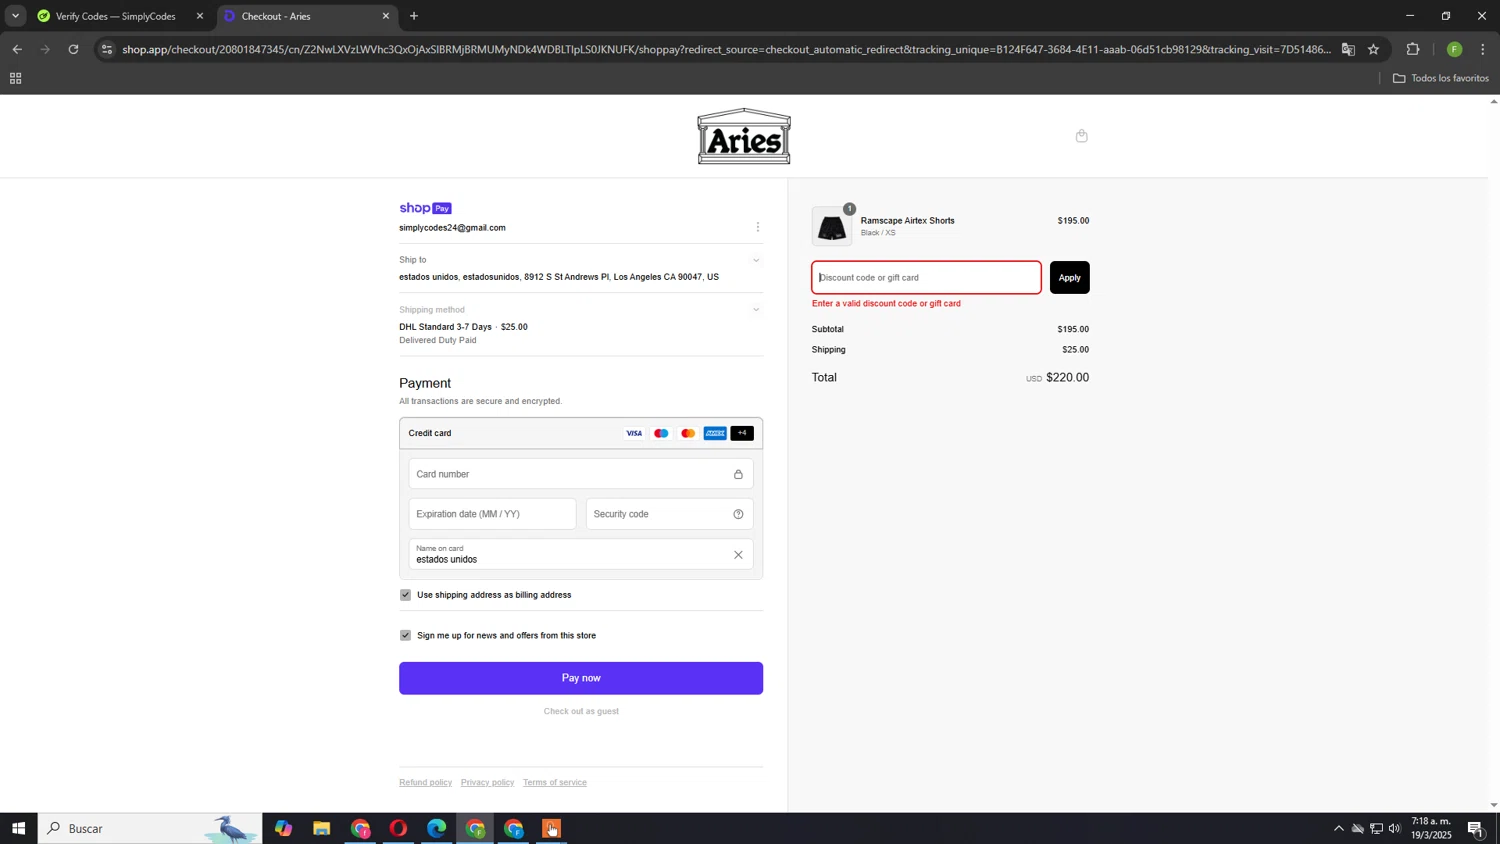Apply the discount code
The image size is (1500, 844).
click(1069, 277)
